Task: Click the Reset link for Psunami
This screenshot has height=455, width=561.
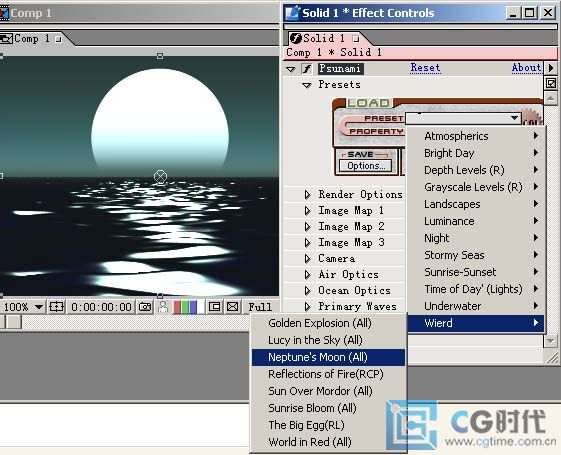Action: tap(425, 68)
